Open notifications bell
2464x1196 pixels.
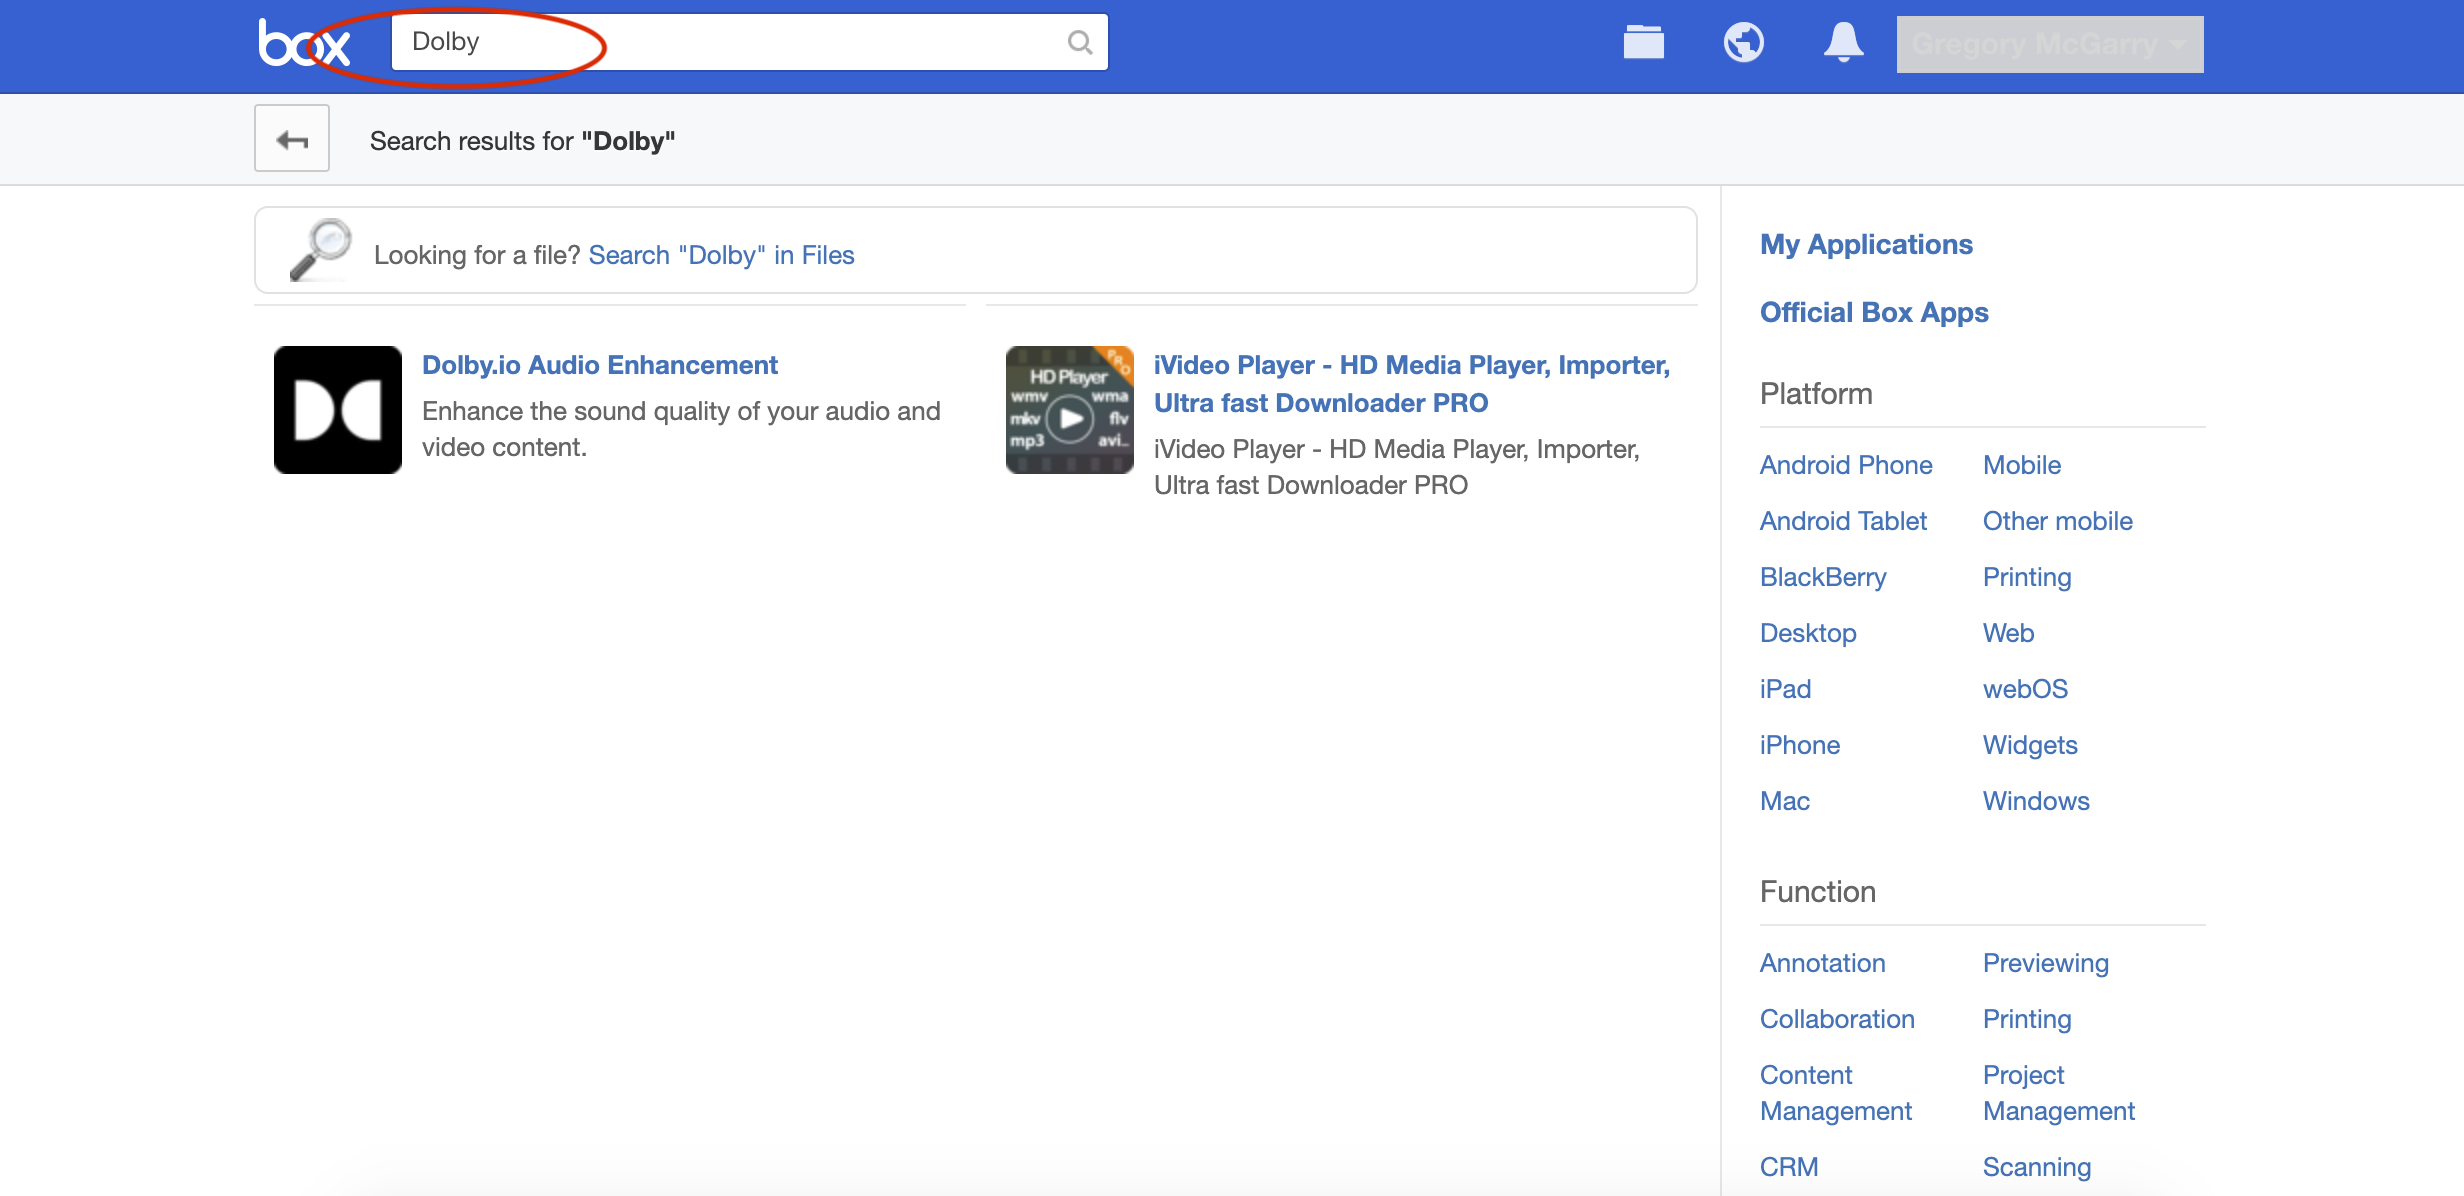pos(1843,43)
